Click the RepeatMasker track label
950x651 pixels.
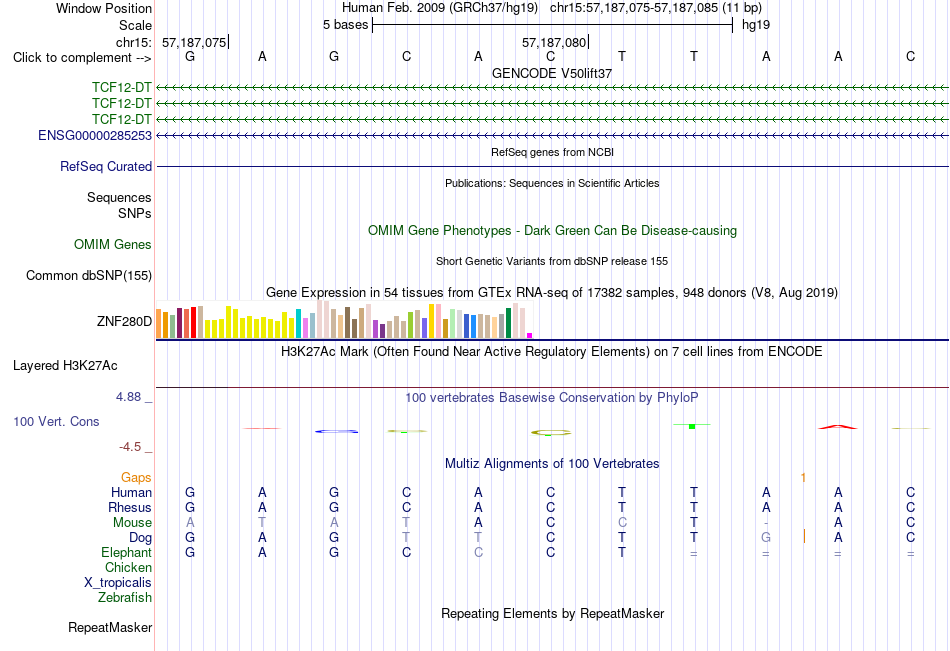click(x=110, y=627)
